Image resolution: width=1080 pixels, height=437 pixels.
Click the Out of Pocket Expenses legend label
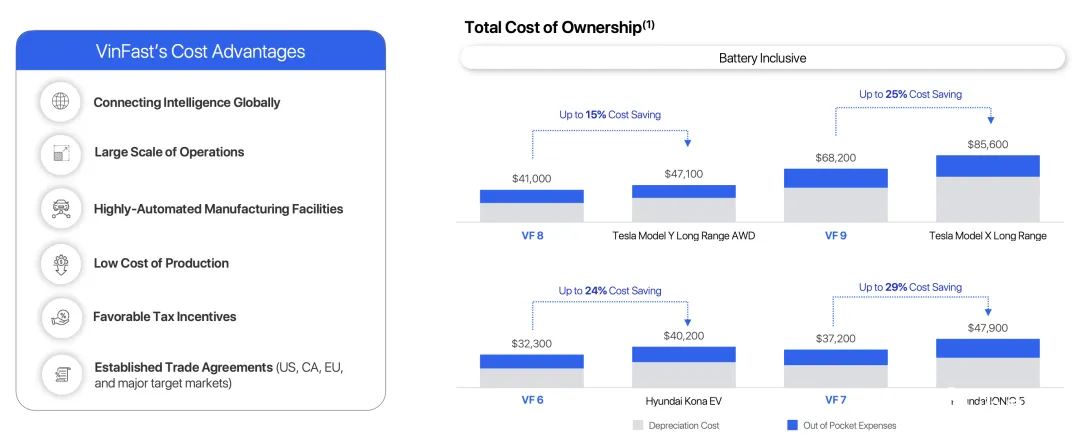850,425
